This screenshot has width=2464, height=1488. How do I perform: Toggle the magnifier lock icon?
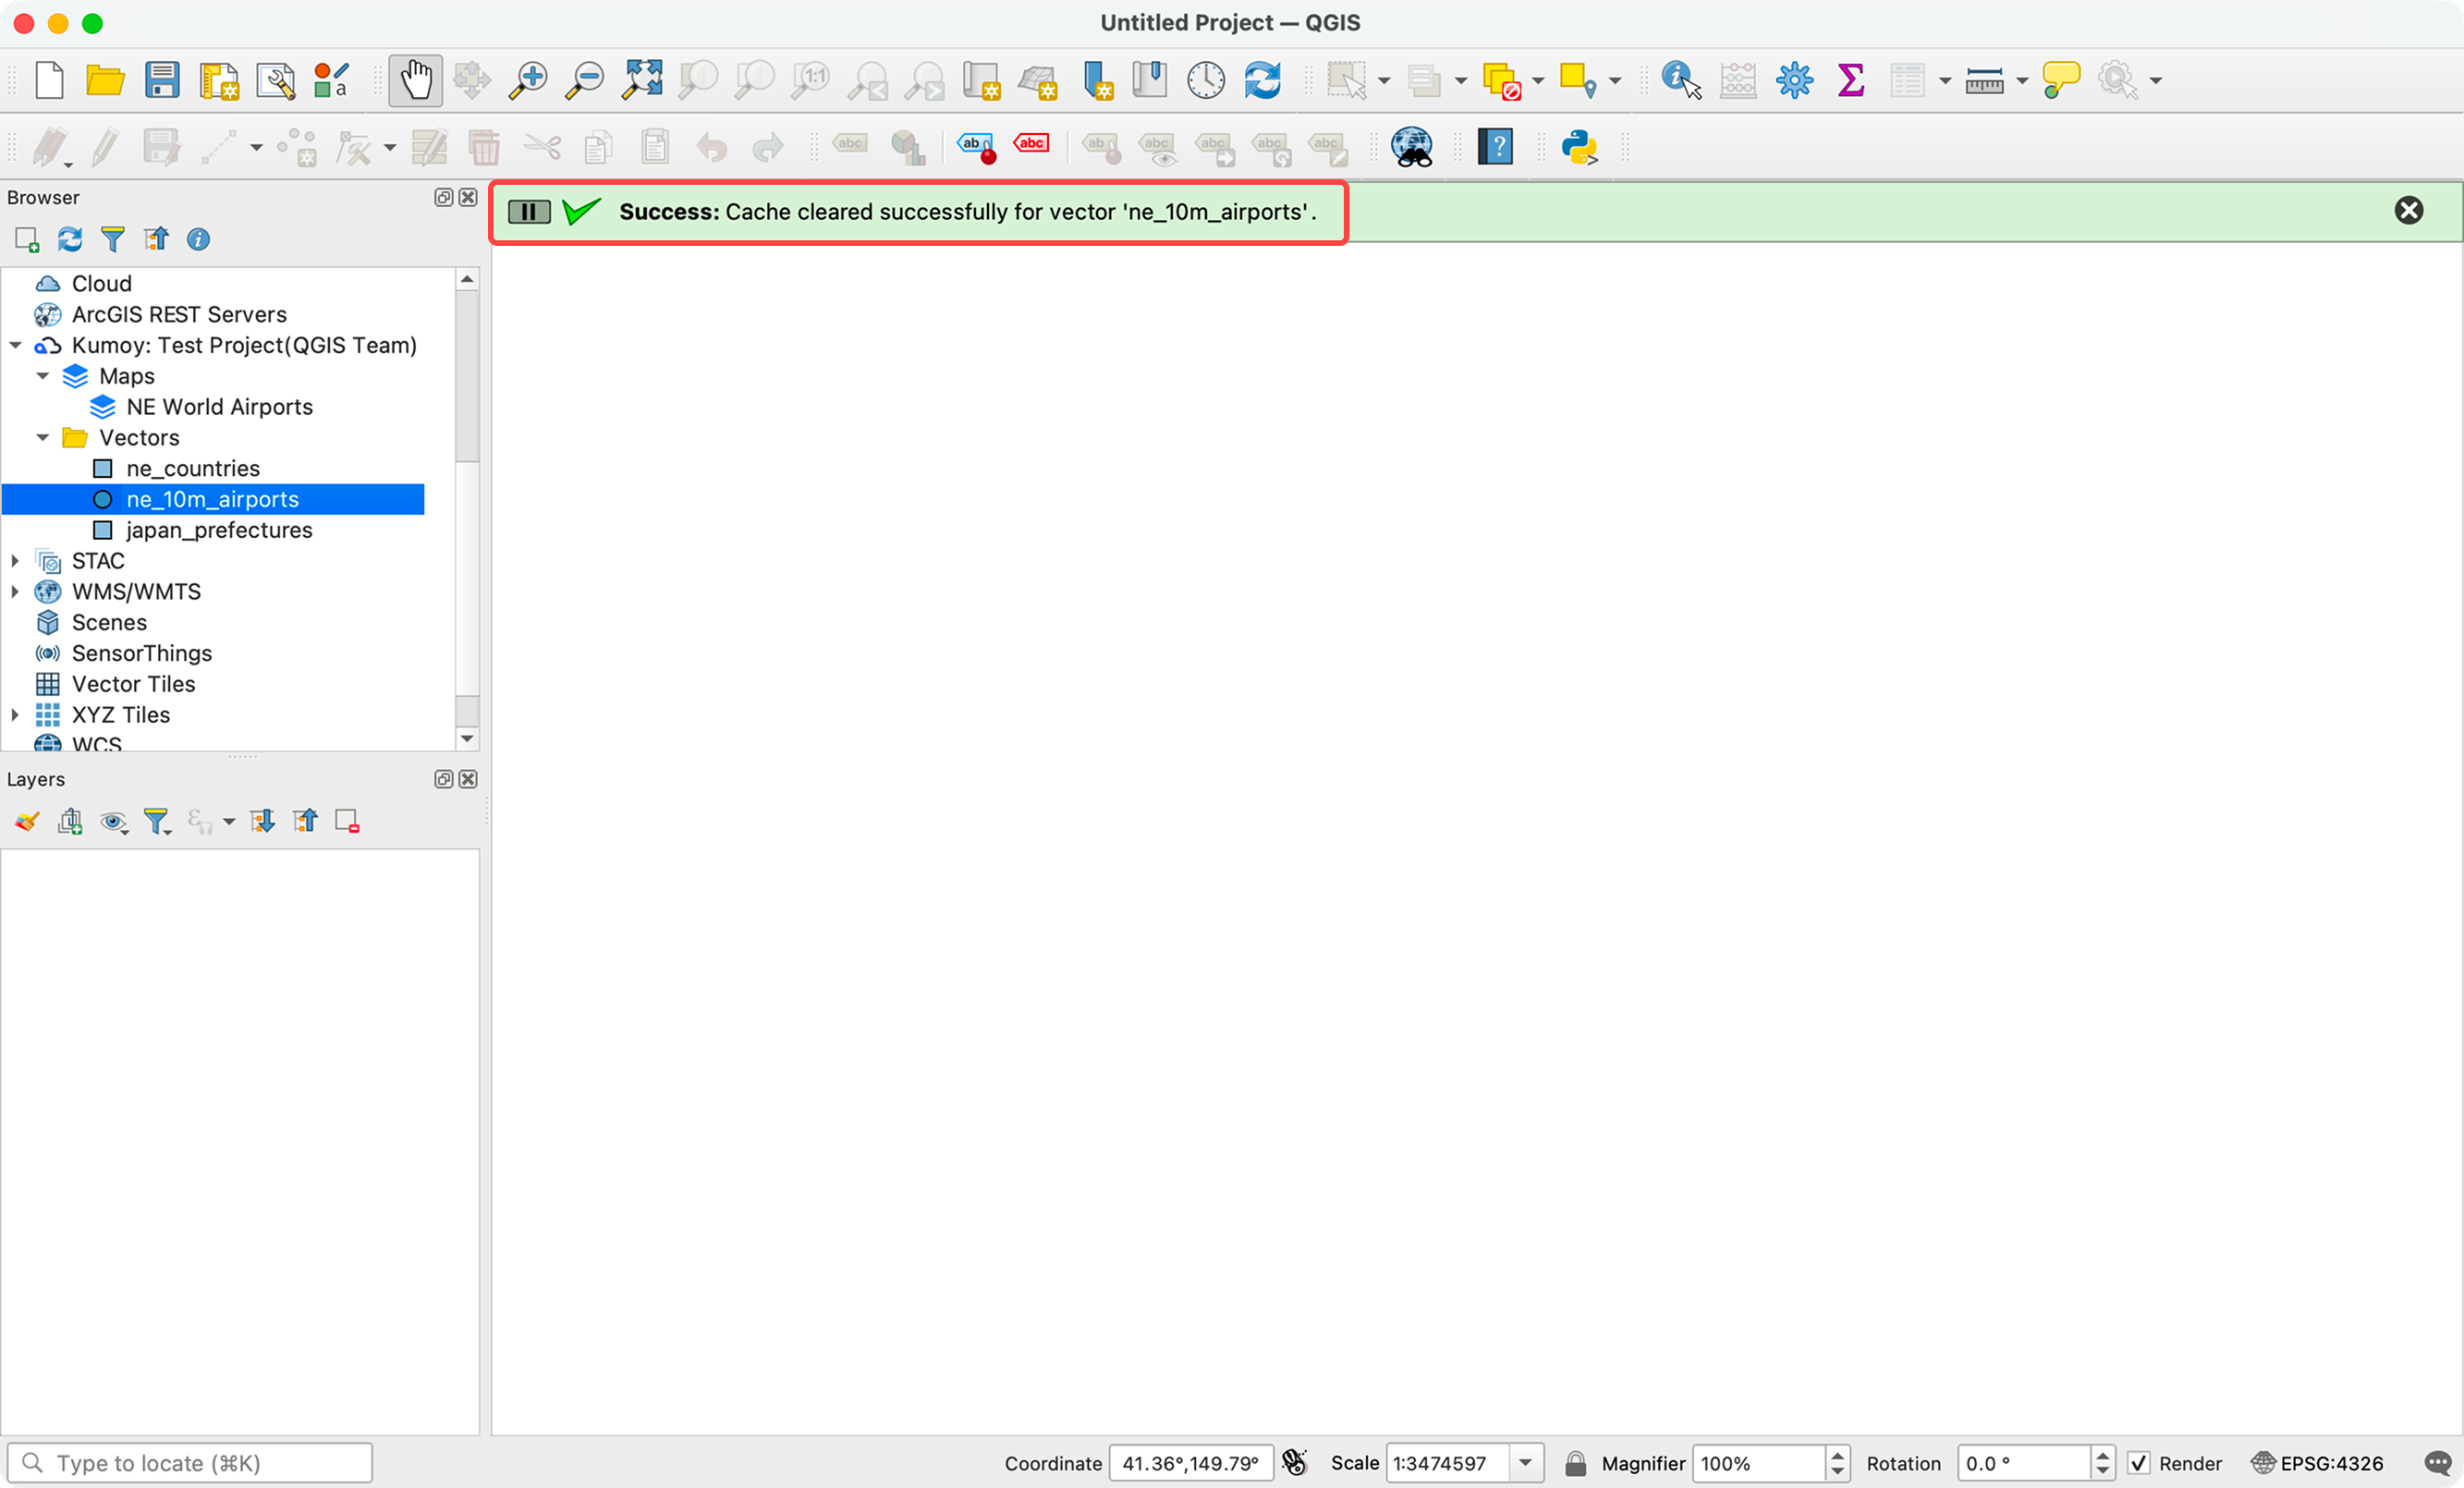click(1576, 1463)
